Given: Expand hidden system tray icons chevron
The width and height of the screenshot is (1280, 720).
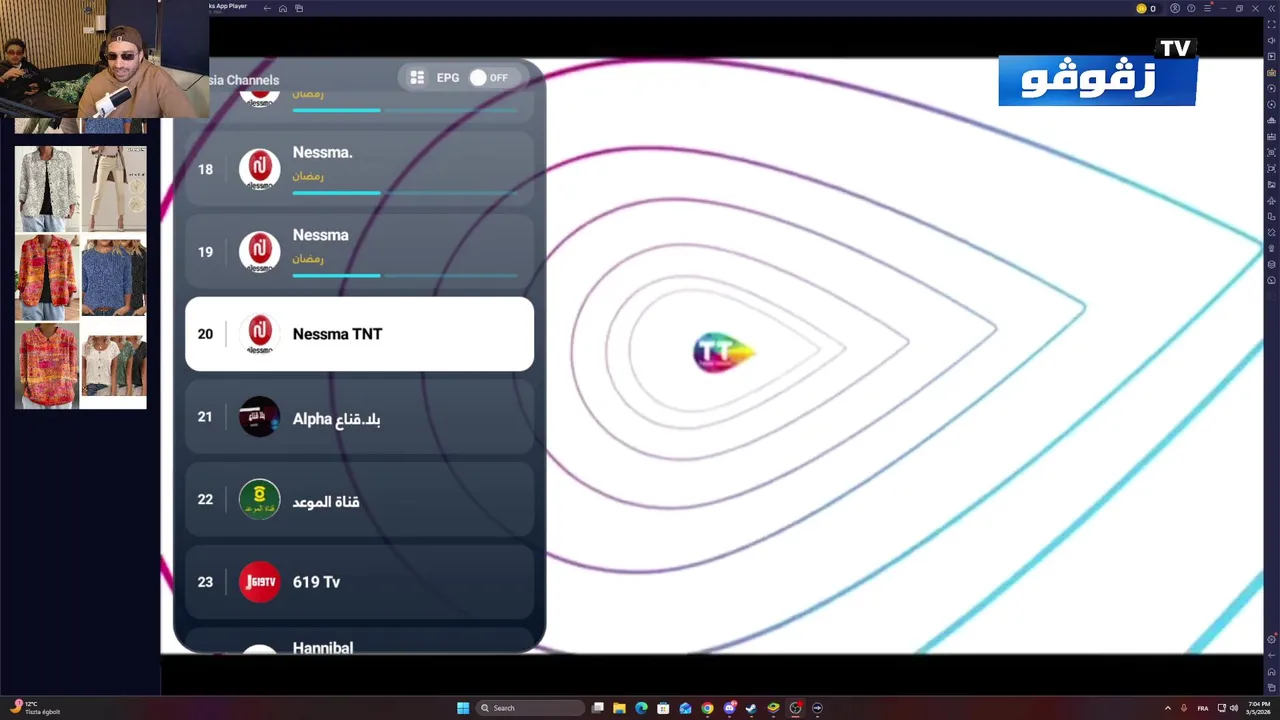Looking at the screenshot, I should pos(1167,708).
